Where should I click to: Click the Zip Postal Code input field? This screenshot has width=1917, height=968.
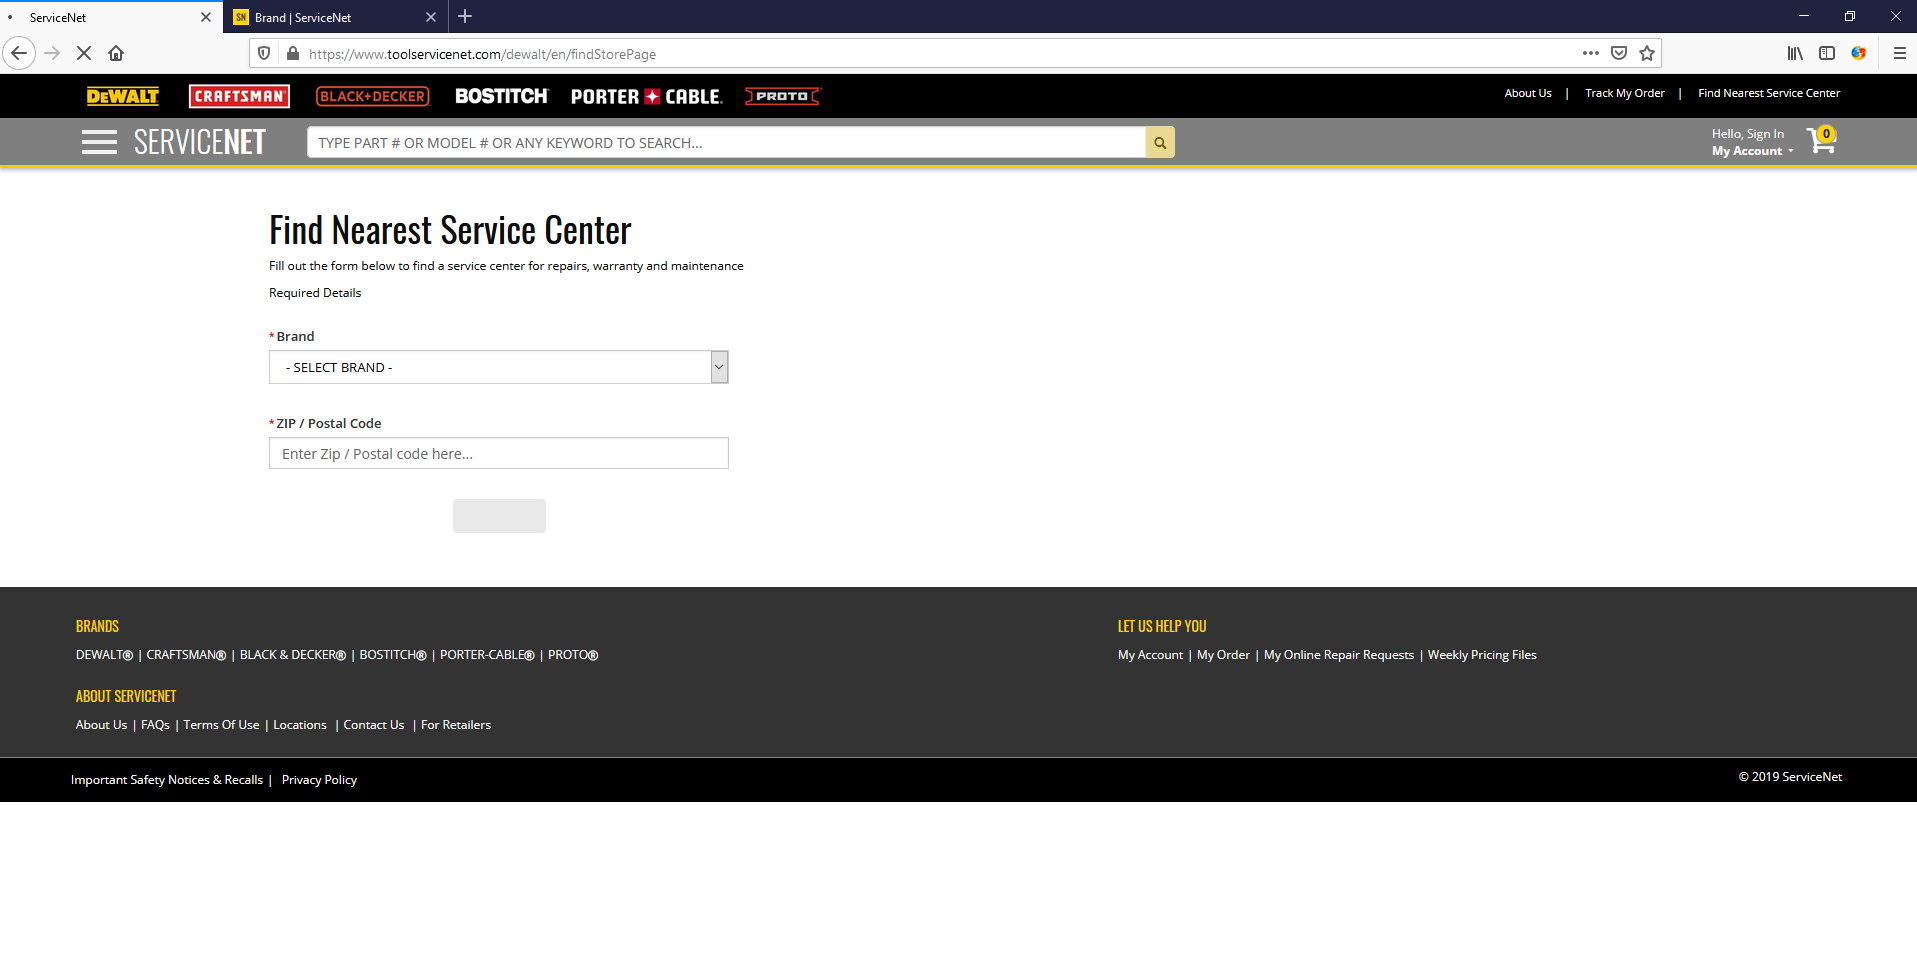click(x=498, y=453)
